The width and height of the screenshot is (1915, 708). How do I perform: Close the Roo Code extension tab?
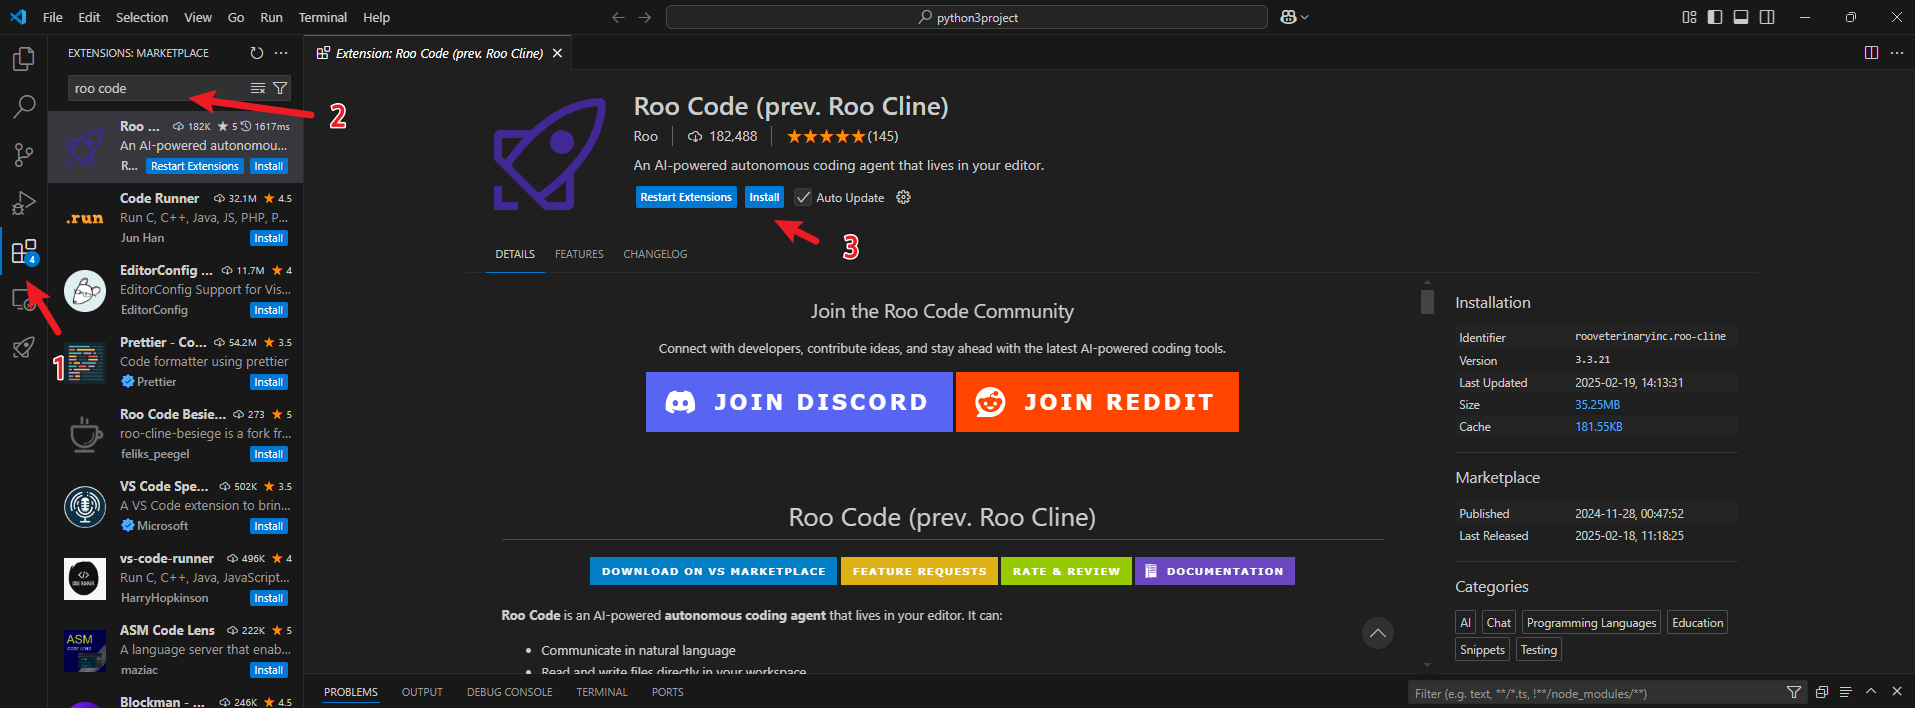coord(557,53)
